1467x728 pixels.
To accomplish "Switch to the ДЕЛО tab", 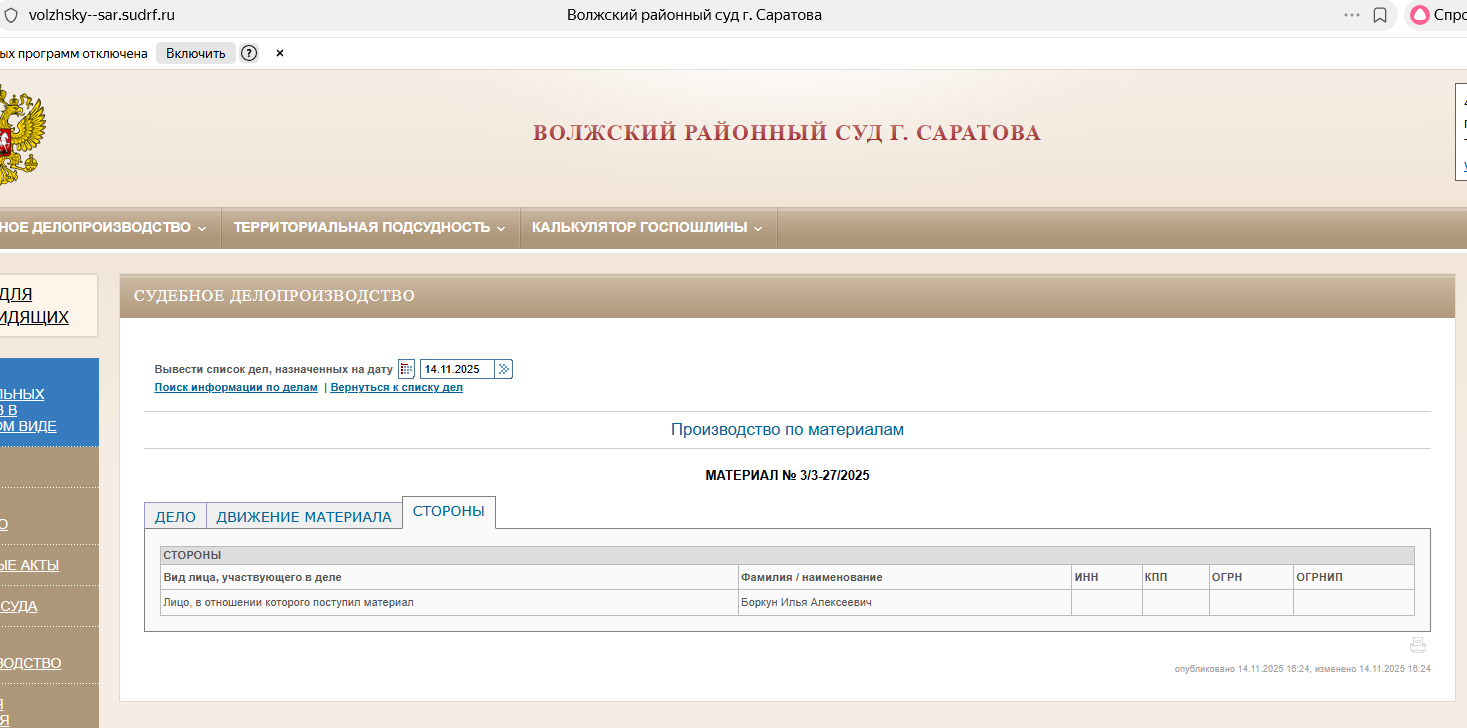I will pos(175,516).
